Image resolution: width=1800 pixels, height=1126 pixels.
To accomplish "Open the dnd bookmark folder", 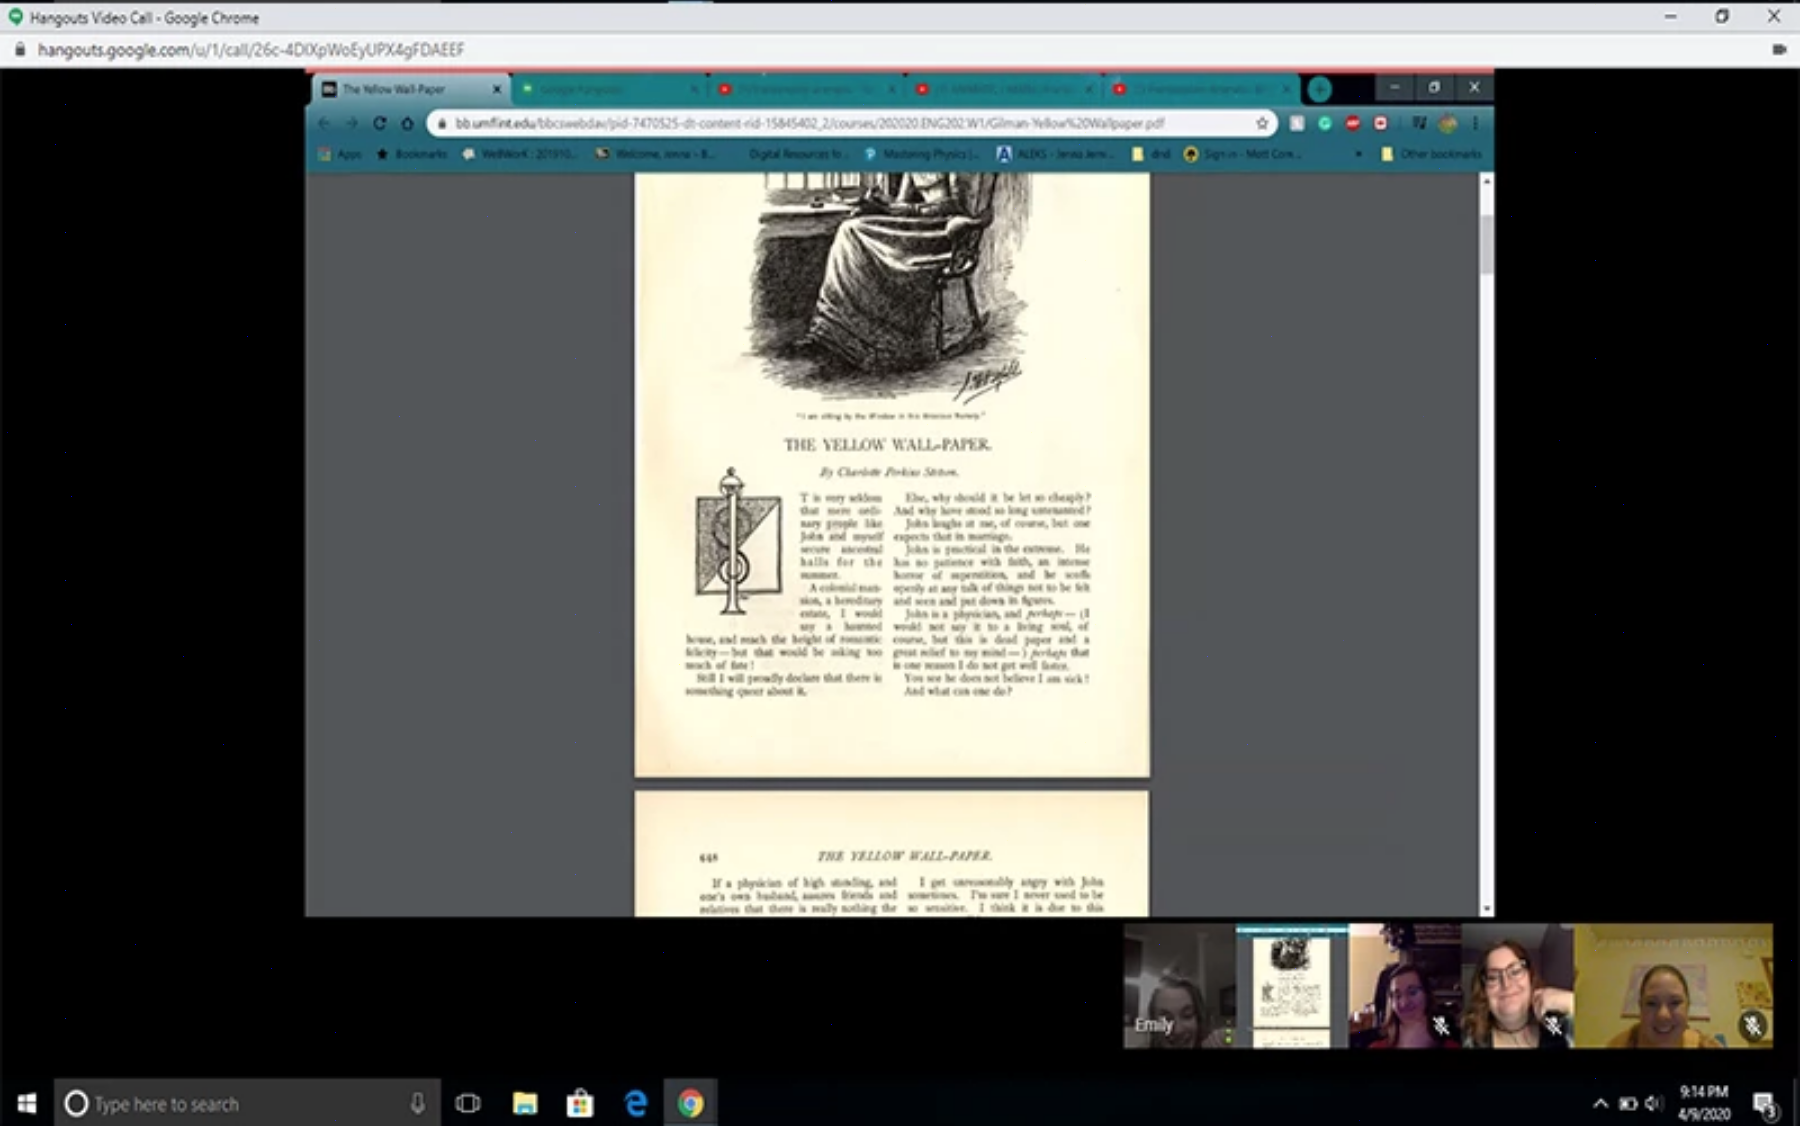I will click(1151, 154).
